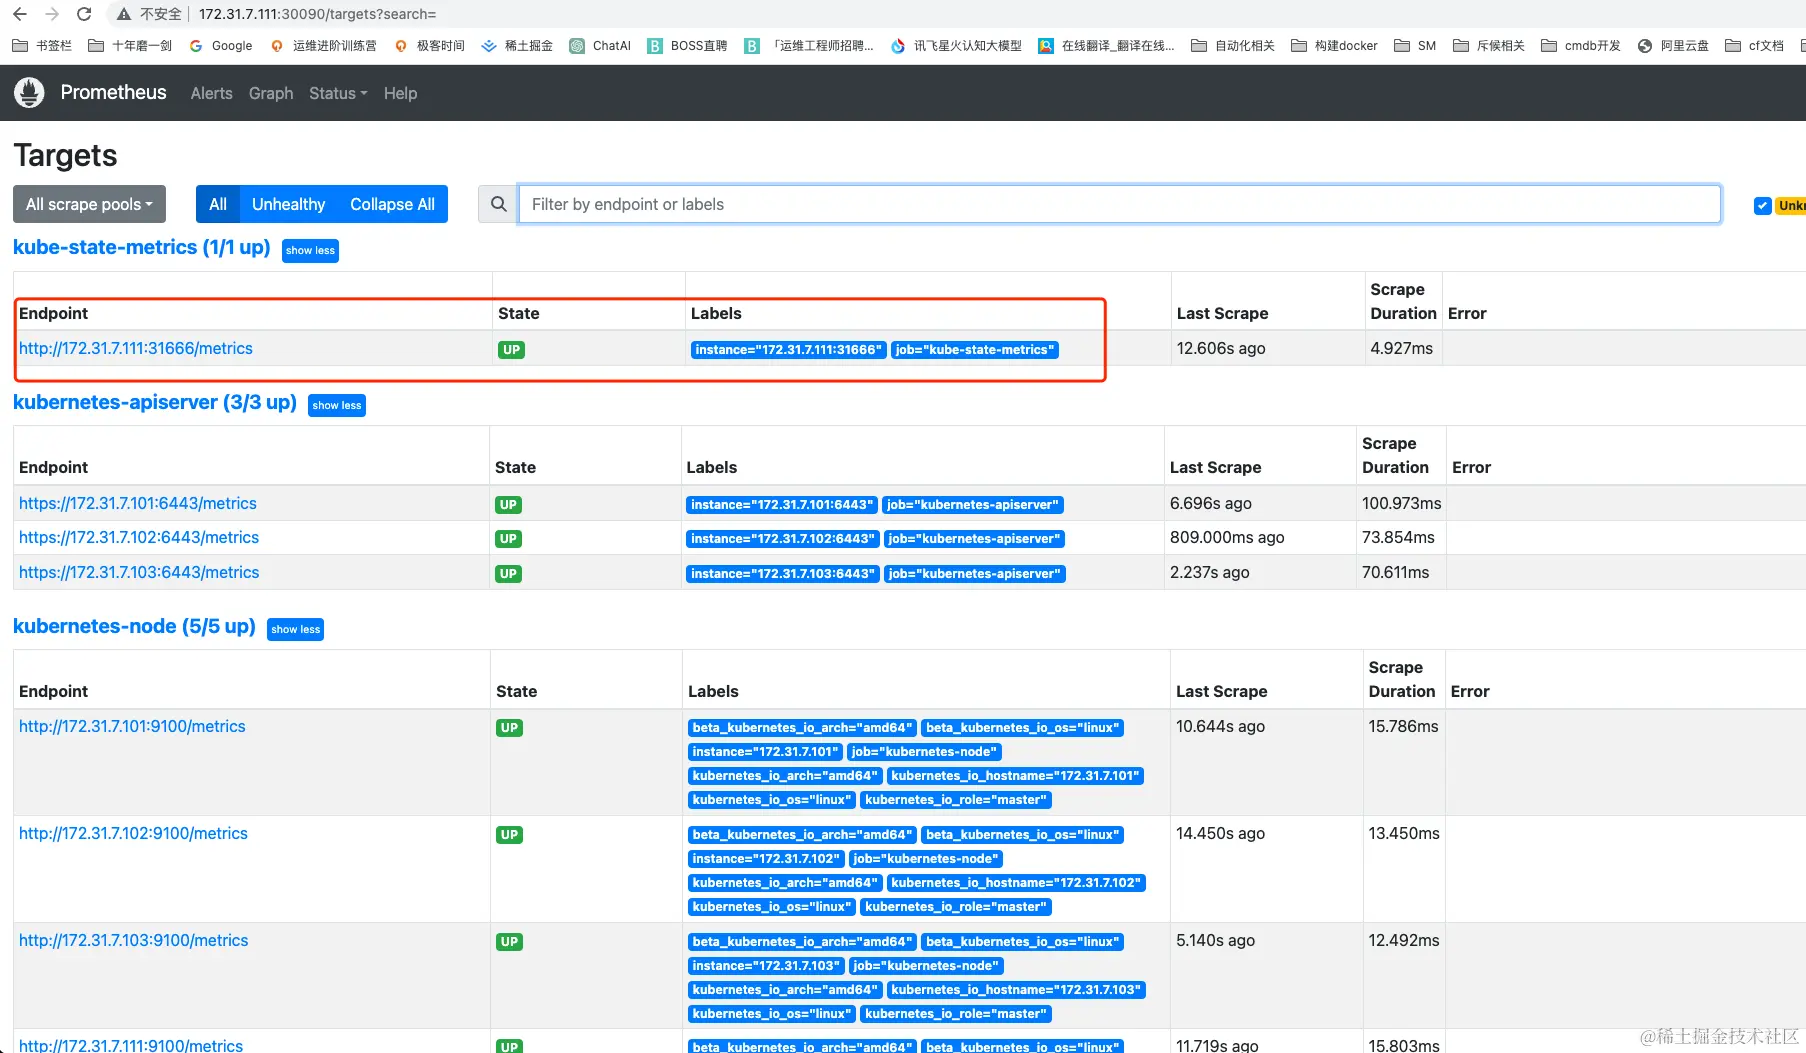Open the 斥候相关 bookmark folder
The width and height of the screenshot is (1806, 1053).
click(1489, 46)
